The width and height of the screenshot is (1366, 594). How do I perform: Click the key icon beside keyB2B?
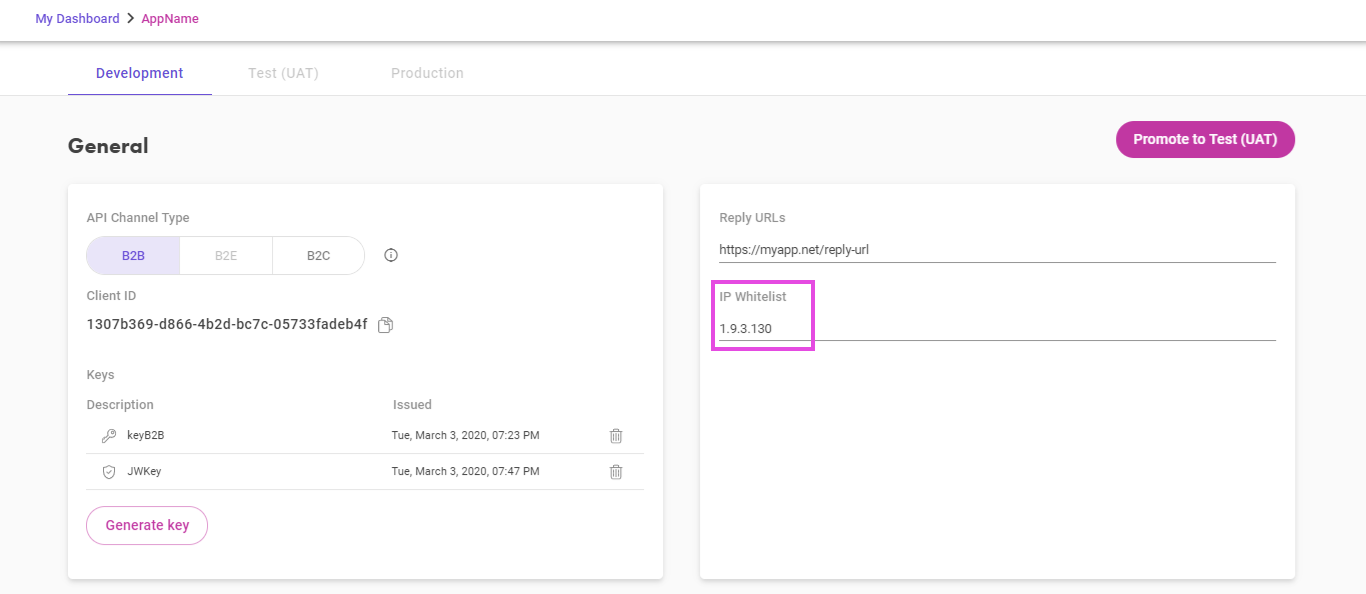pyautogui.click(x=109, y=436)
